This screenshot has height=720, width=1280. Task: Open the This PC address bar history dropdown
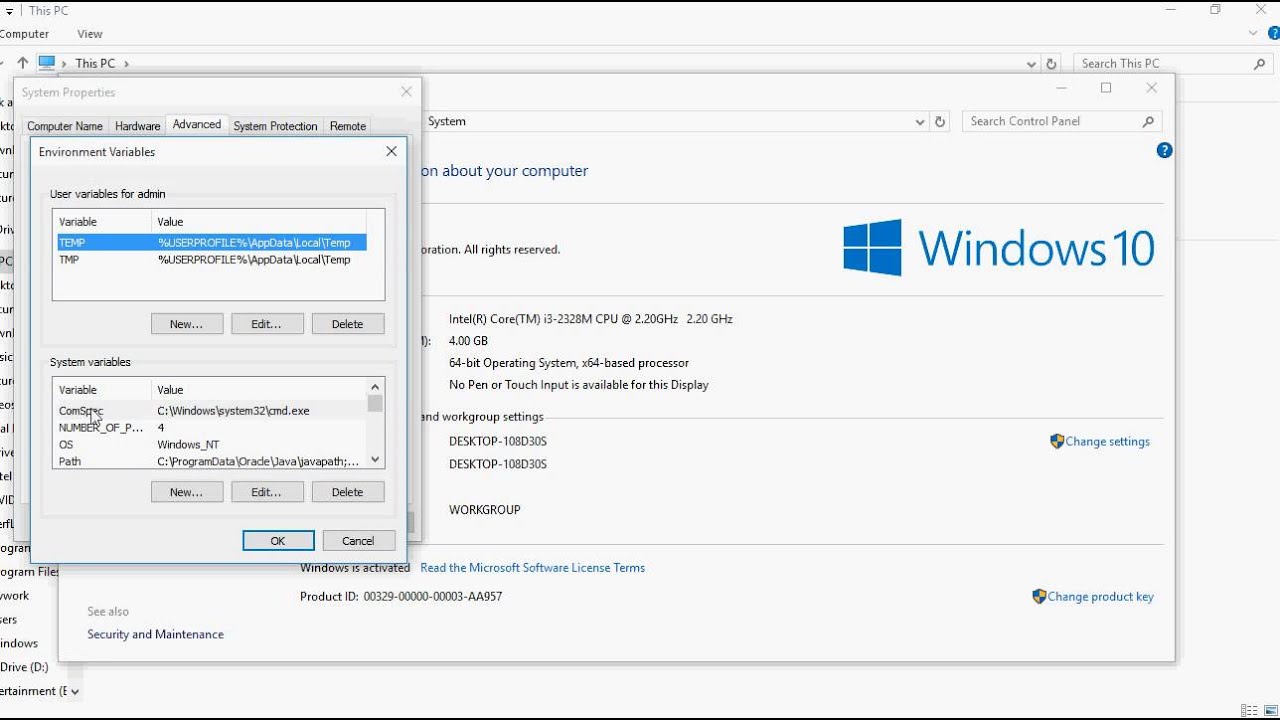[x=1031, y=64]
